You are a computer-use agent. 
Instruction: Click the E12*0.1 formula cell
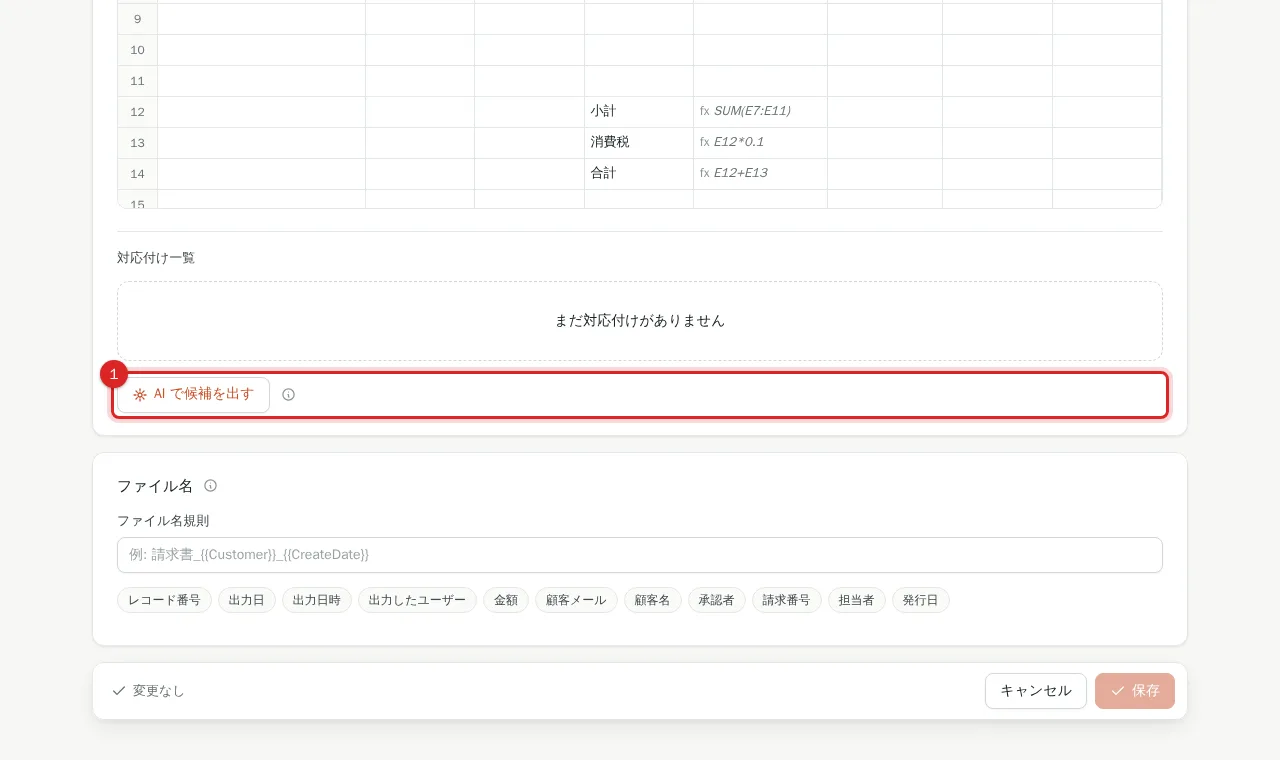pyautogui.click(x=760, y=143)
